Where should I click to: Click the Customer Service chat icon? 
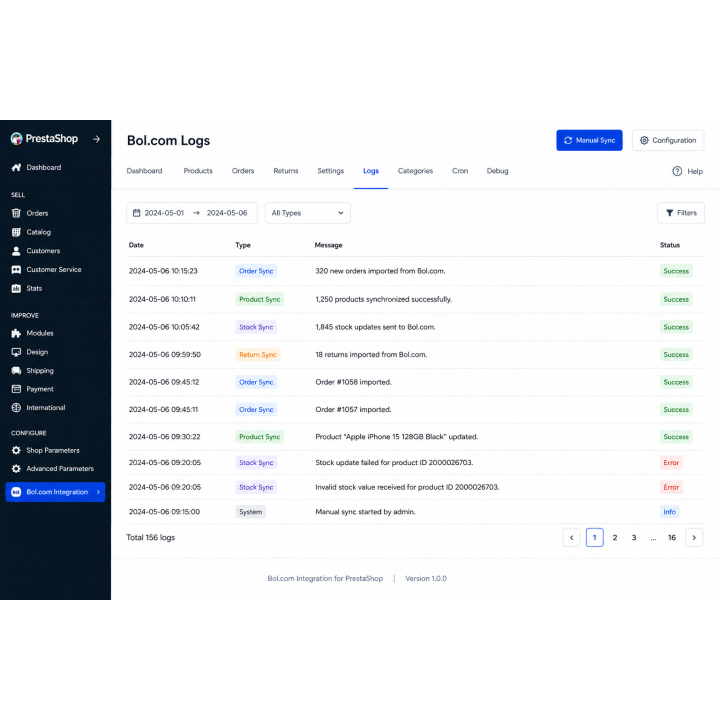pyautogui.click(x=16, y=270)
